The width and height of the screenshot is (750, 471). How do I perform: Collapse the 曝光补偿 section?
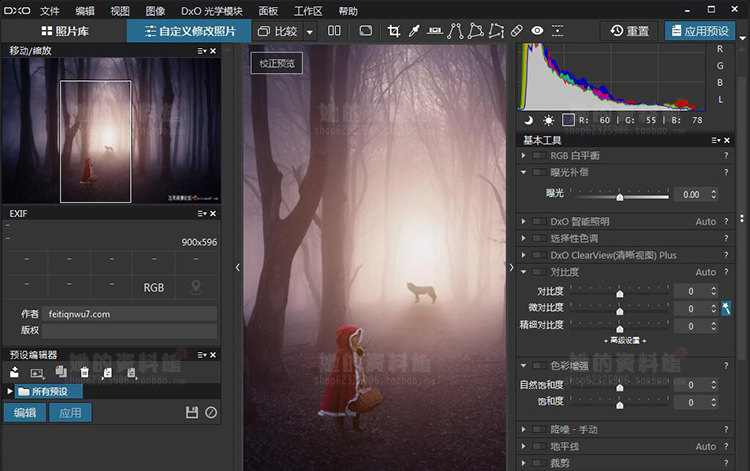pyautogui.click(x=524, y=172)
